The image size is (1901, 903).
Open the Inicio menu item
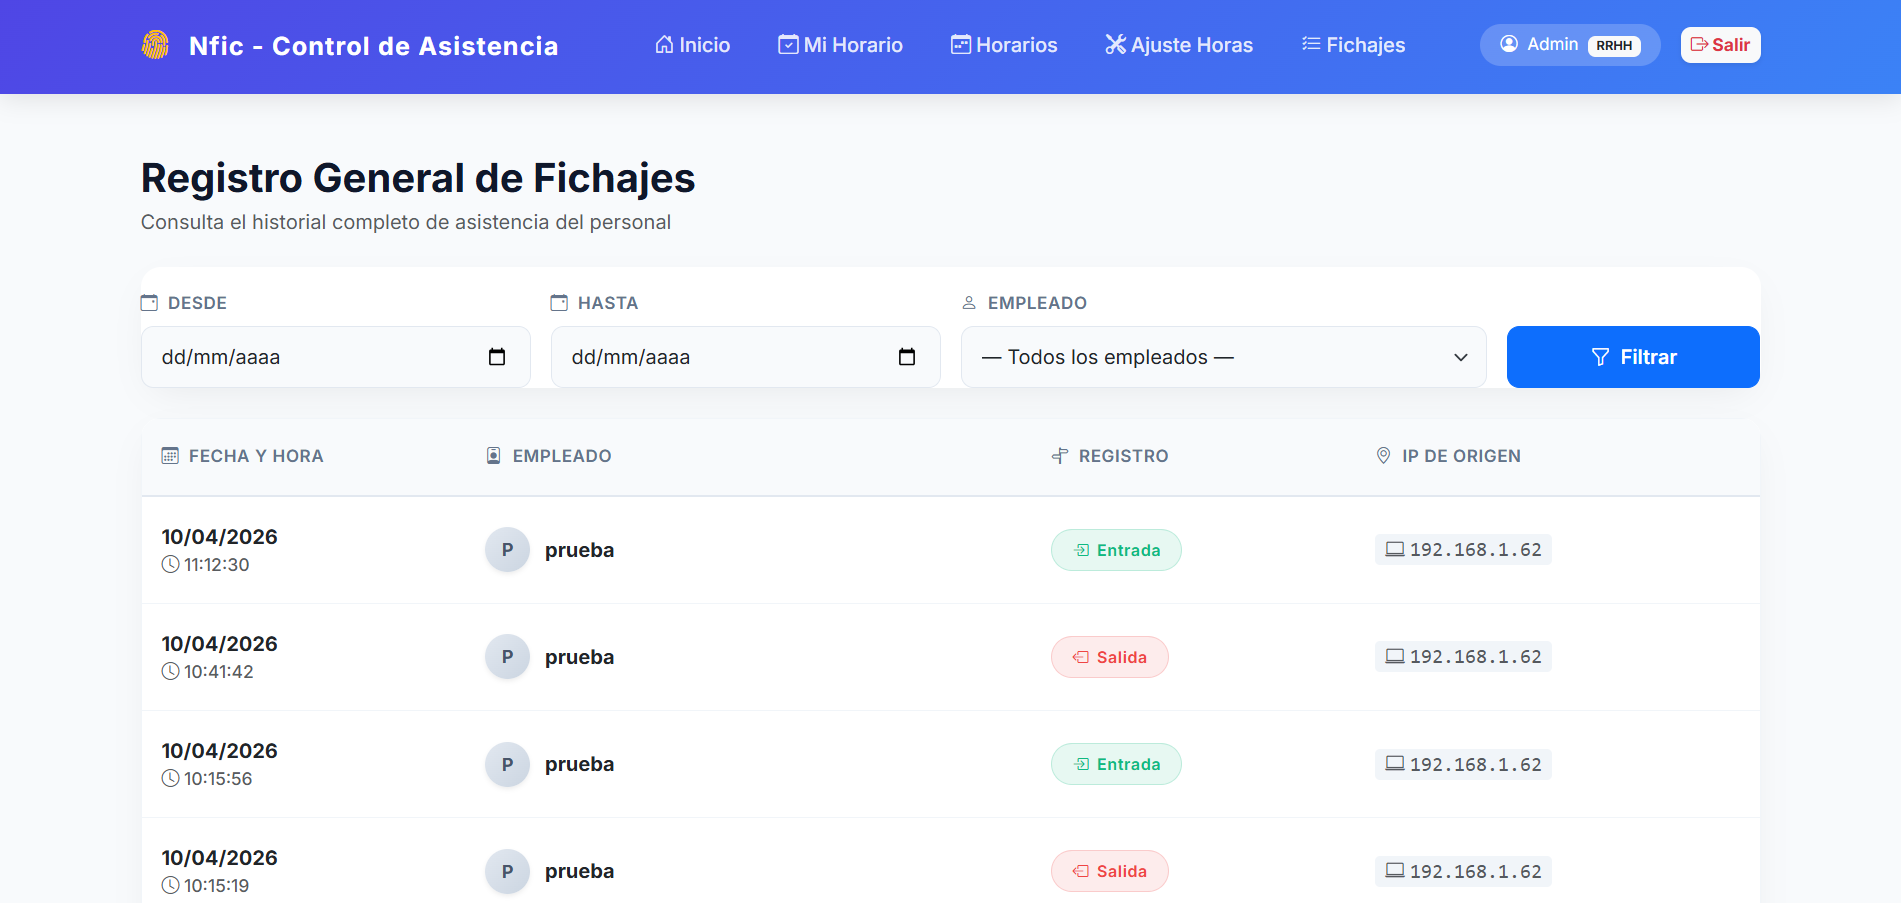692,45
